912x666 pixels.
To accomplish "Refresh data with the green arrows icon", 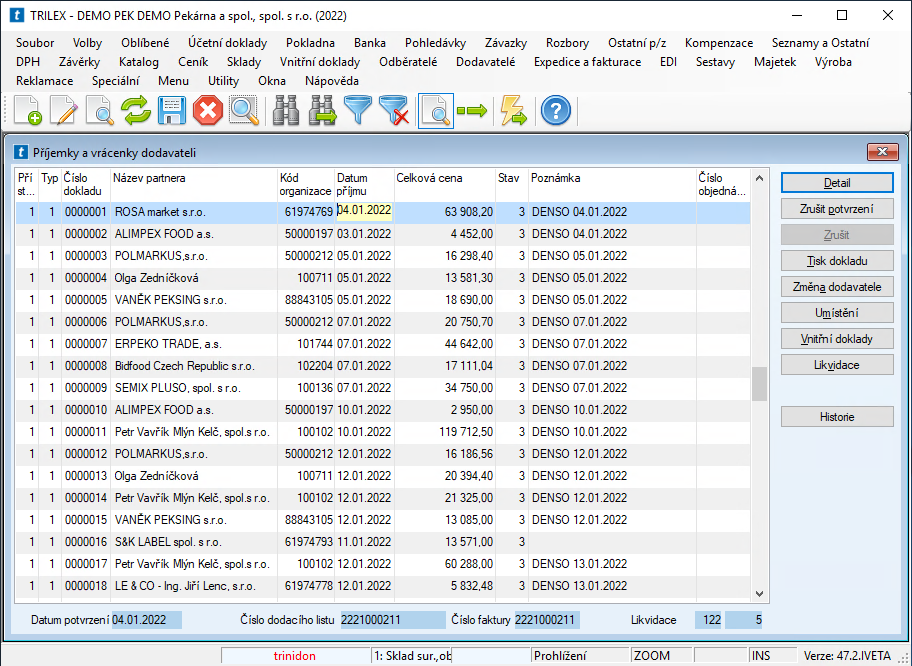I will [136, 110].
